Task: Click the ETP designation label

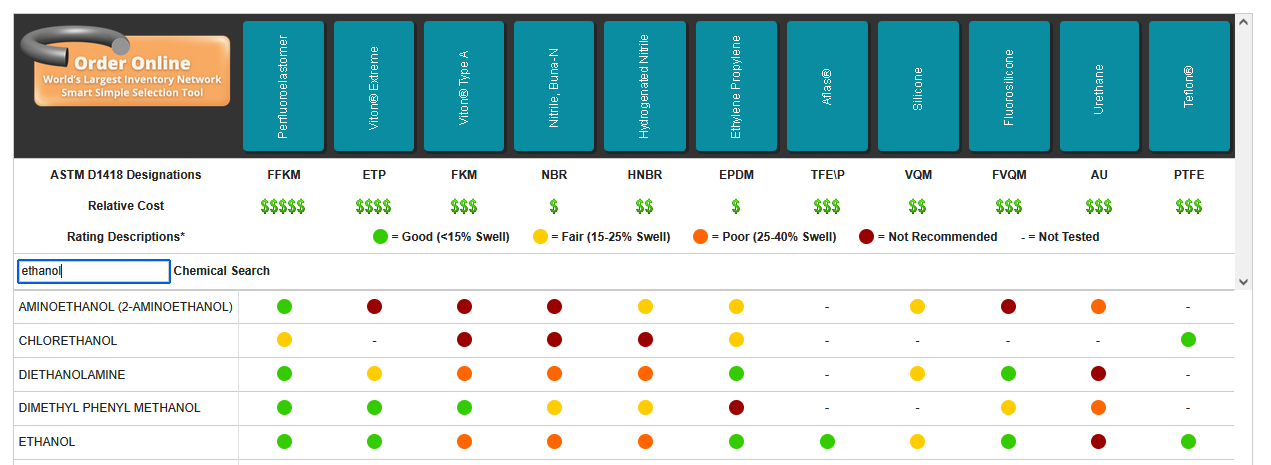Action: 374,175
